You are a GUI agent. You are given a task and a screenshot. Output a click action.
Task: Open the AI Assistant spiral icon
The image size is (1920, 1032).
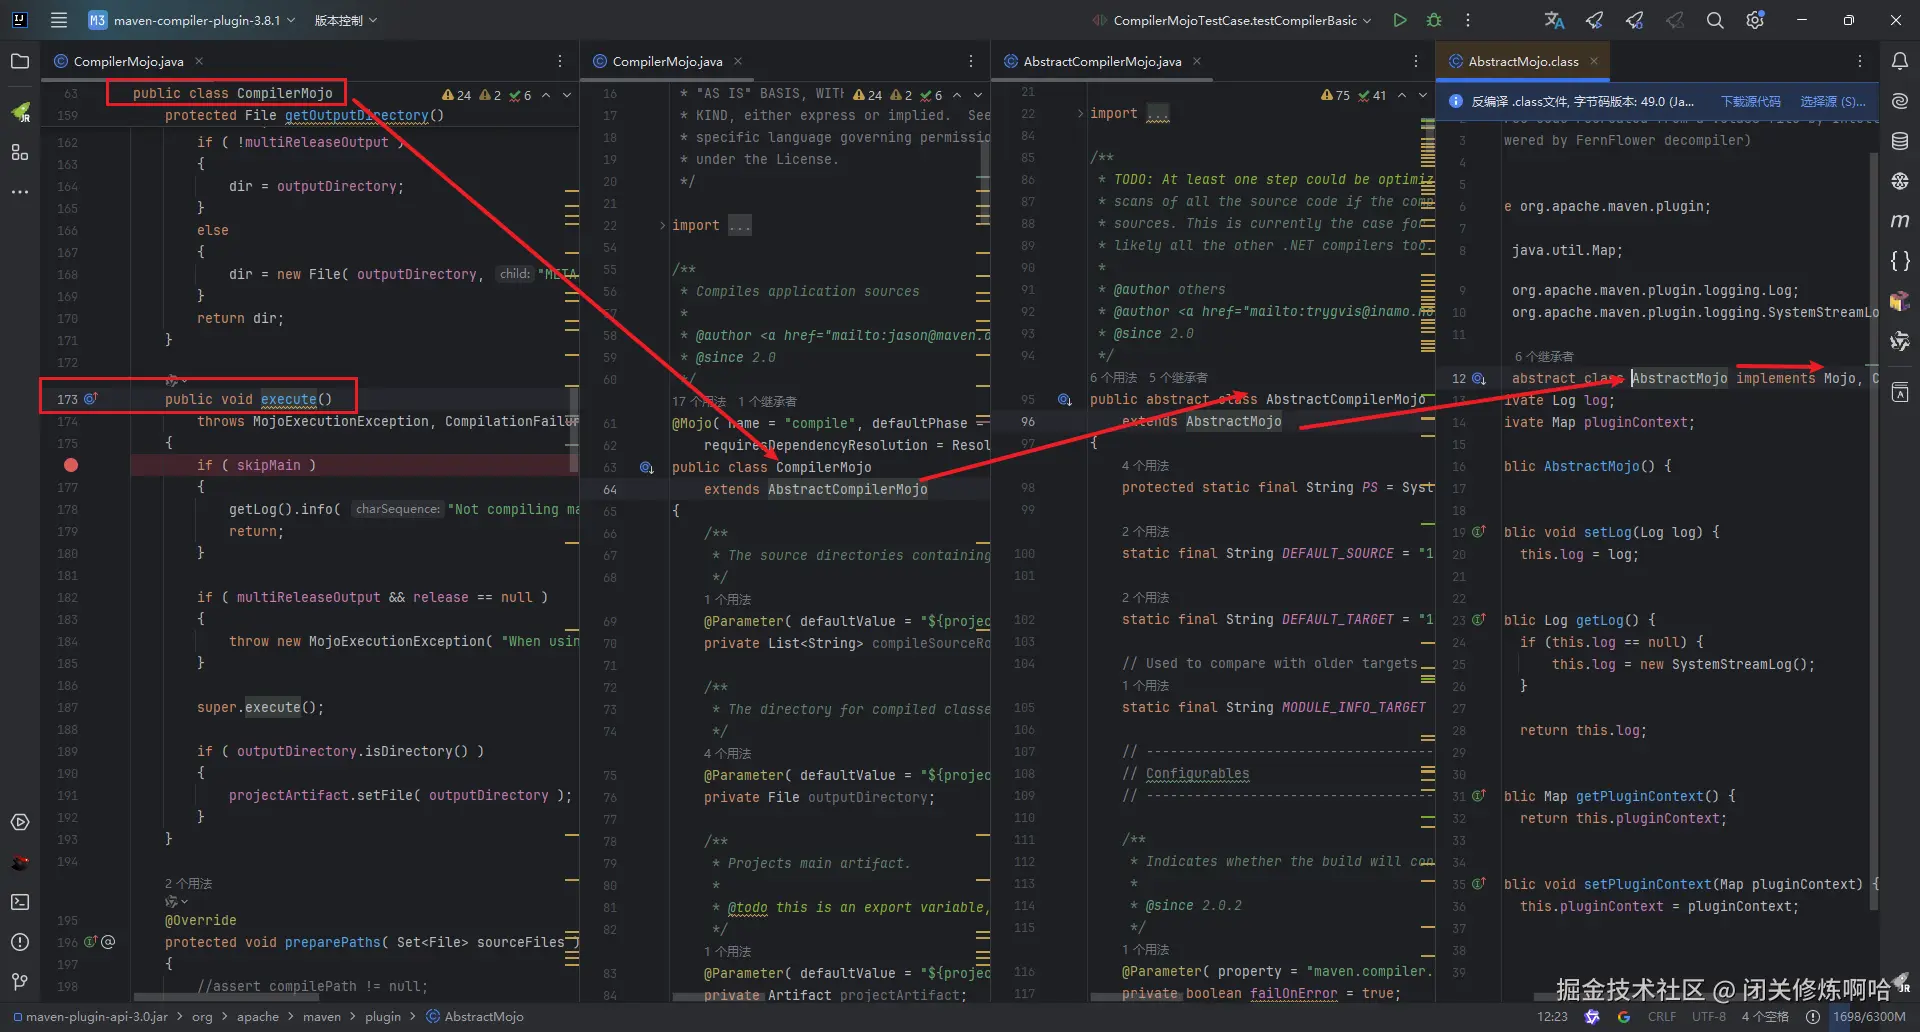tap(1900, 101)
